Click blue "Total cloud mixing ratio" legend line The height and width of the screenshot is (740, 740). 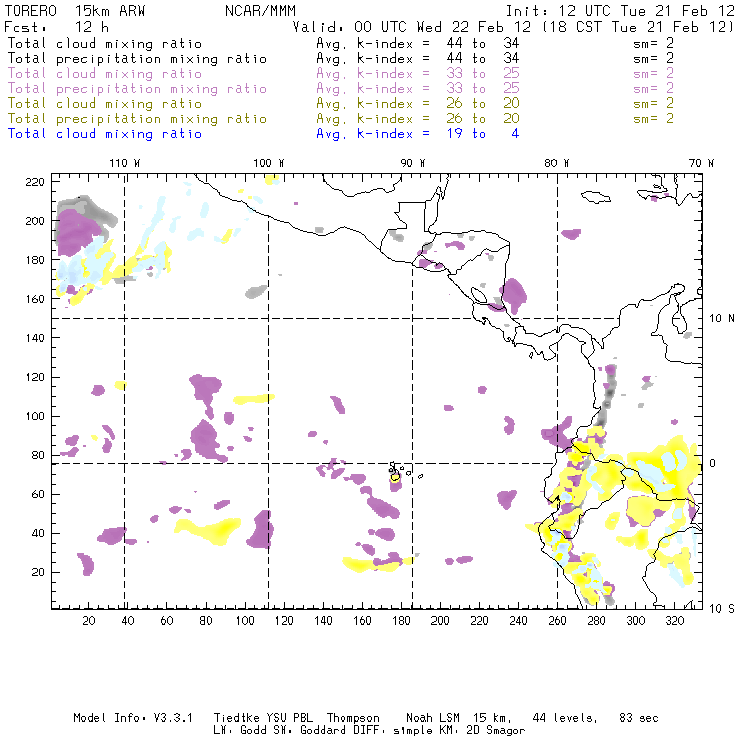pos(105,134)
